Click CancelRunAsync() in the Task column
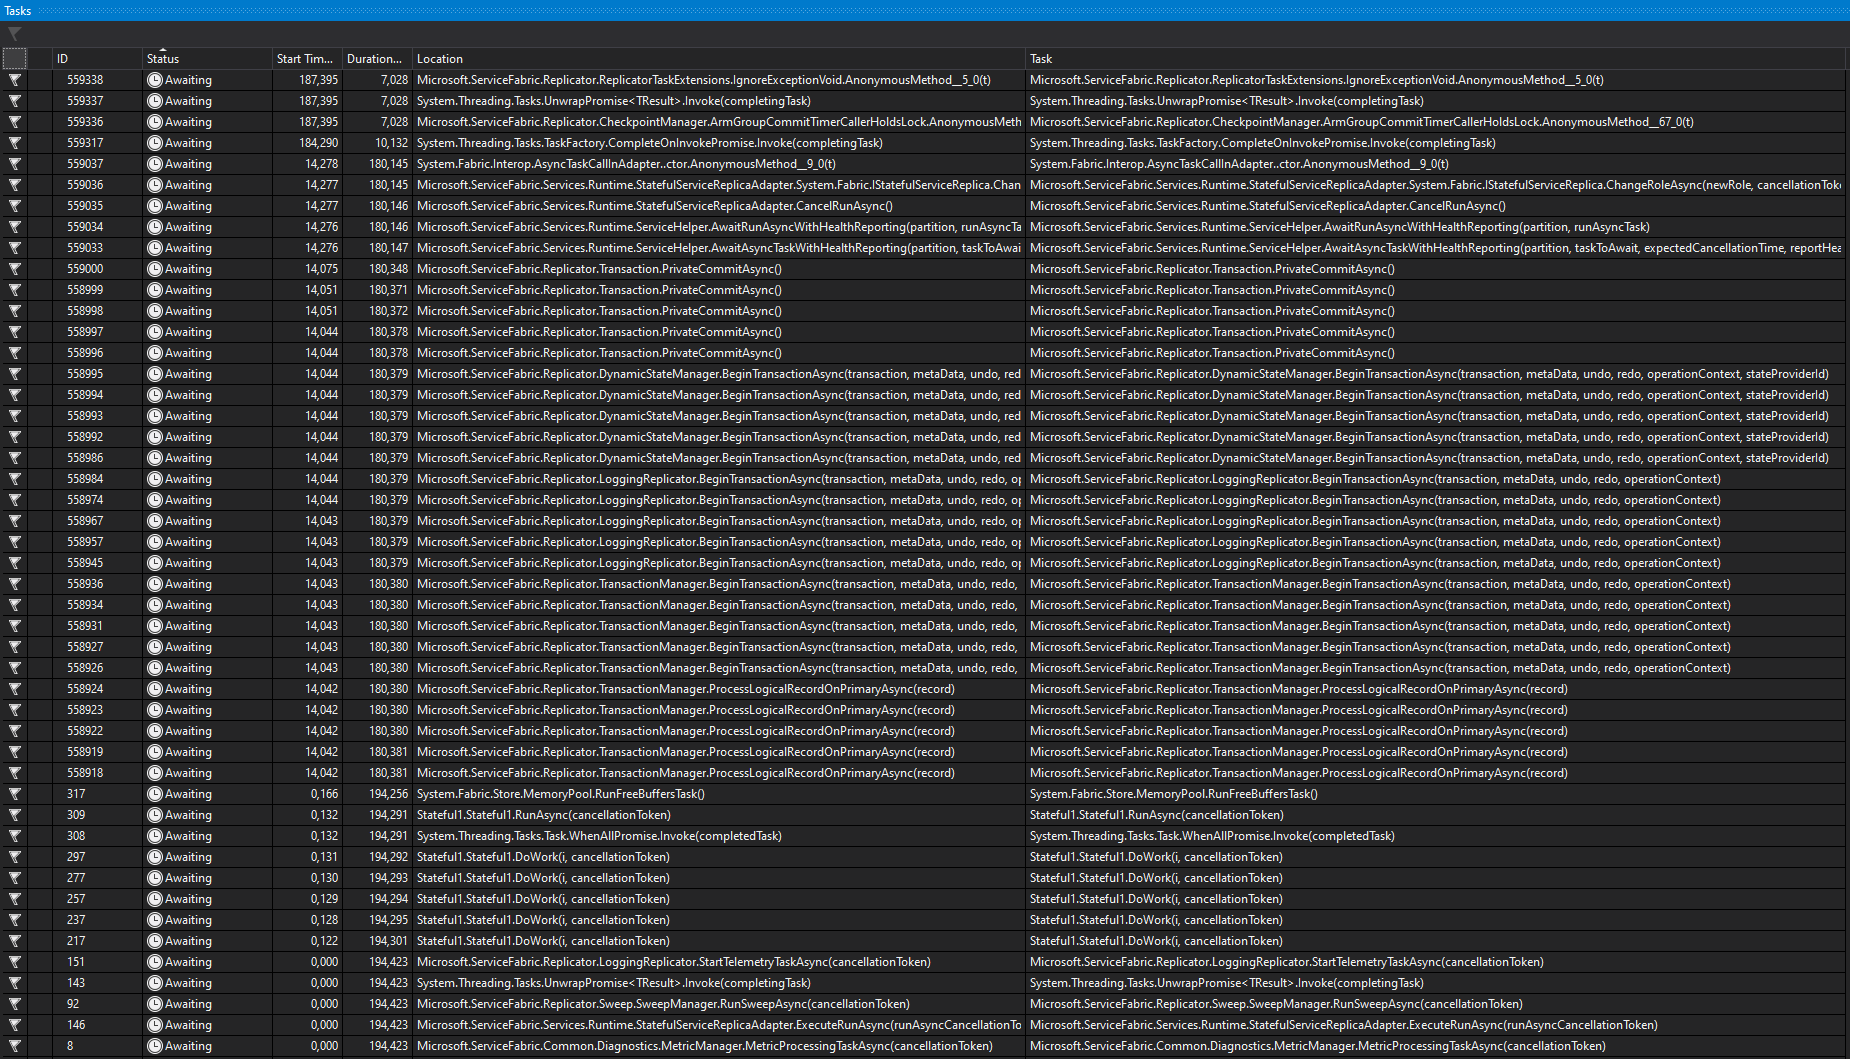The height and width of the screenshot is (1059, 1850). pos(1267,206)
